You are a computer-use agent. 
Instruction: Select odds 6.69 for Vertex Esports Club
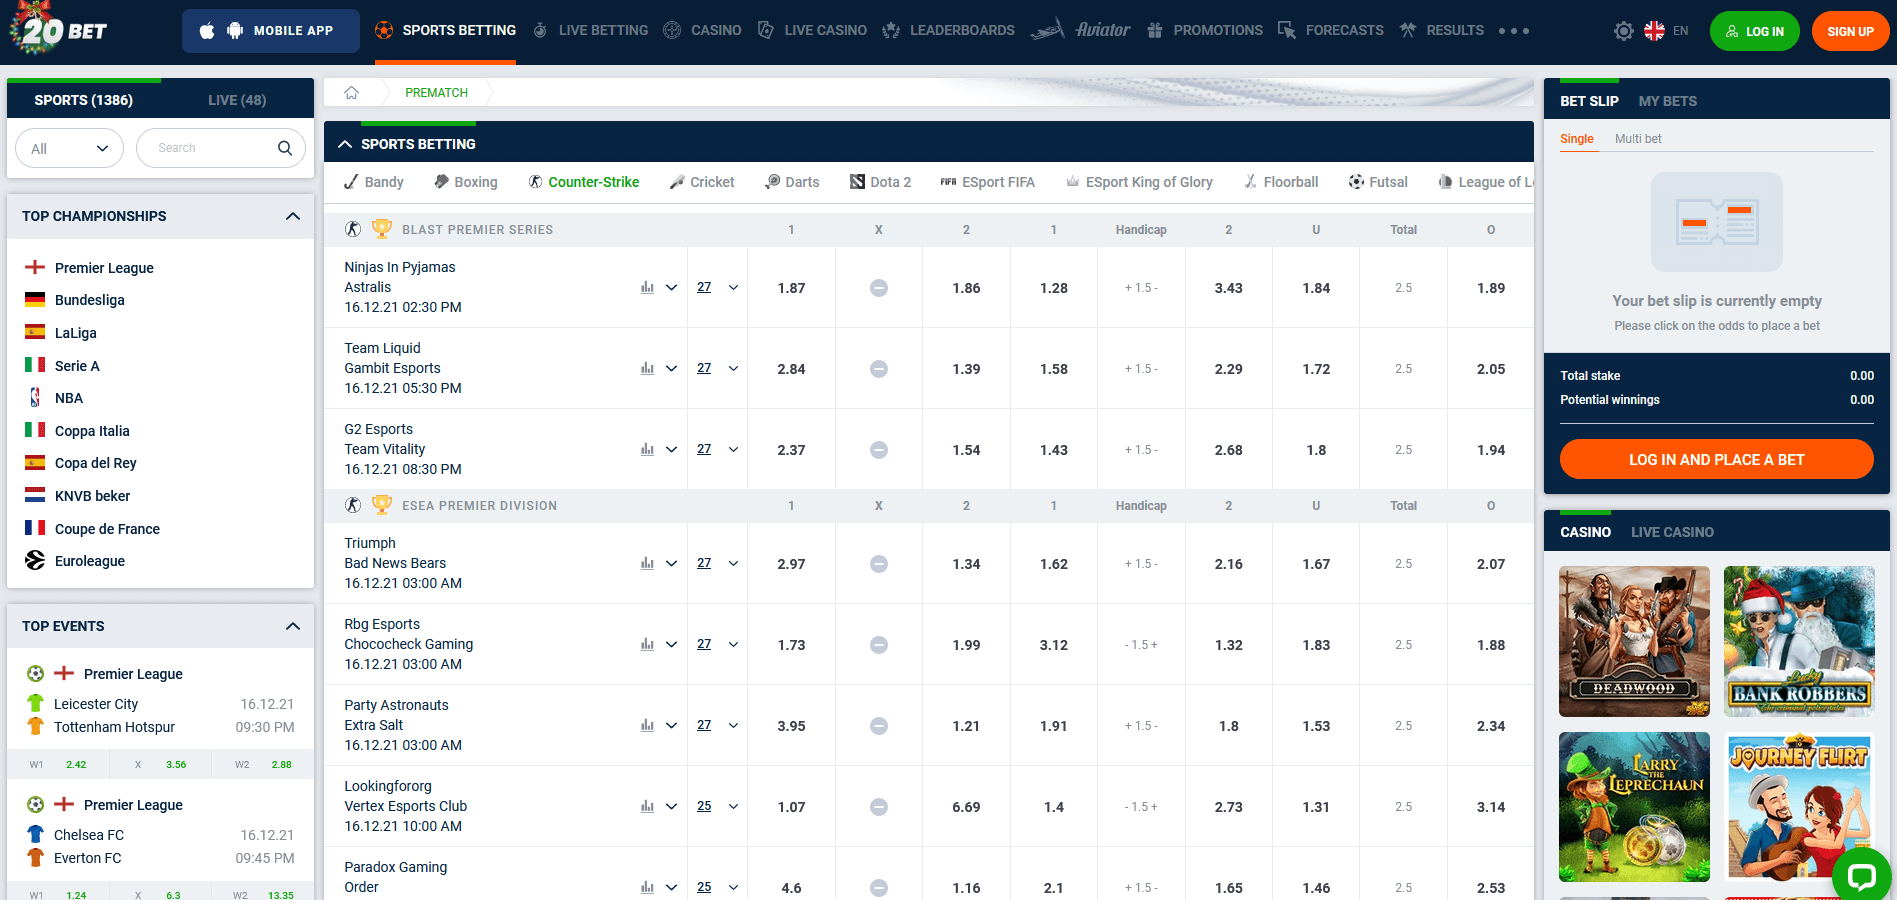[x=966, y=807]
